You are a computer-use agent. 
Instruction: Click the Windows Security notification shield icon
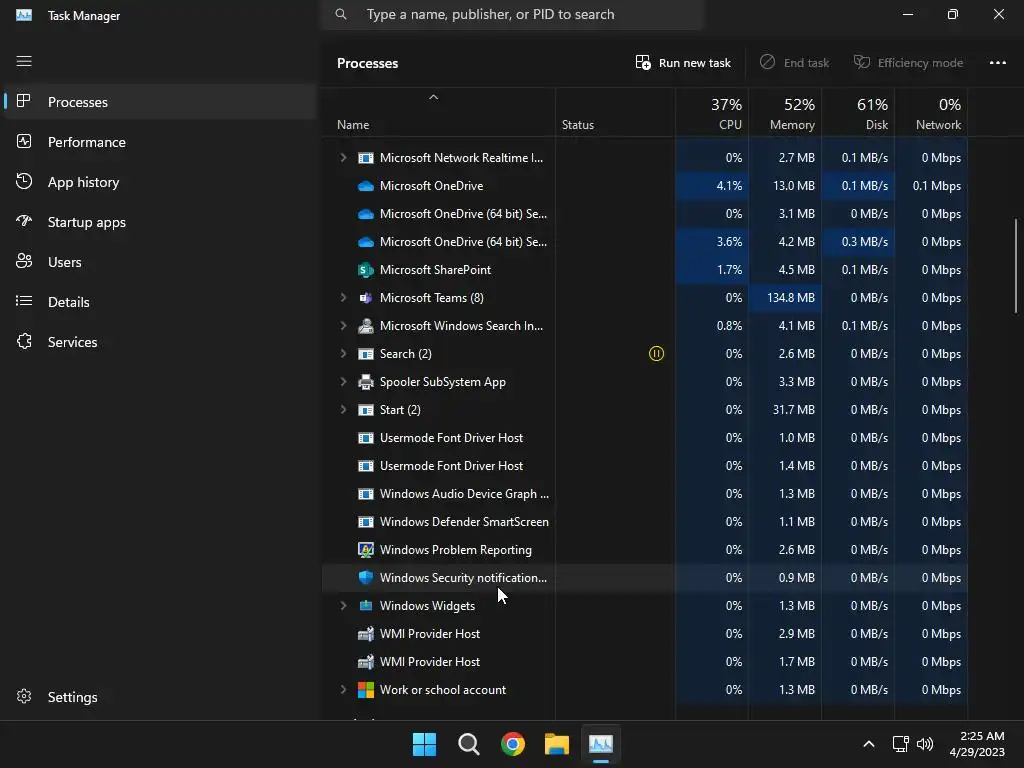[x=366, y=578]
